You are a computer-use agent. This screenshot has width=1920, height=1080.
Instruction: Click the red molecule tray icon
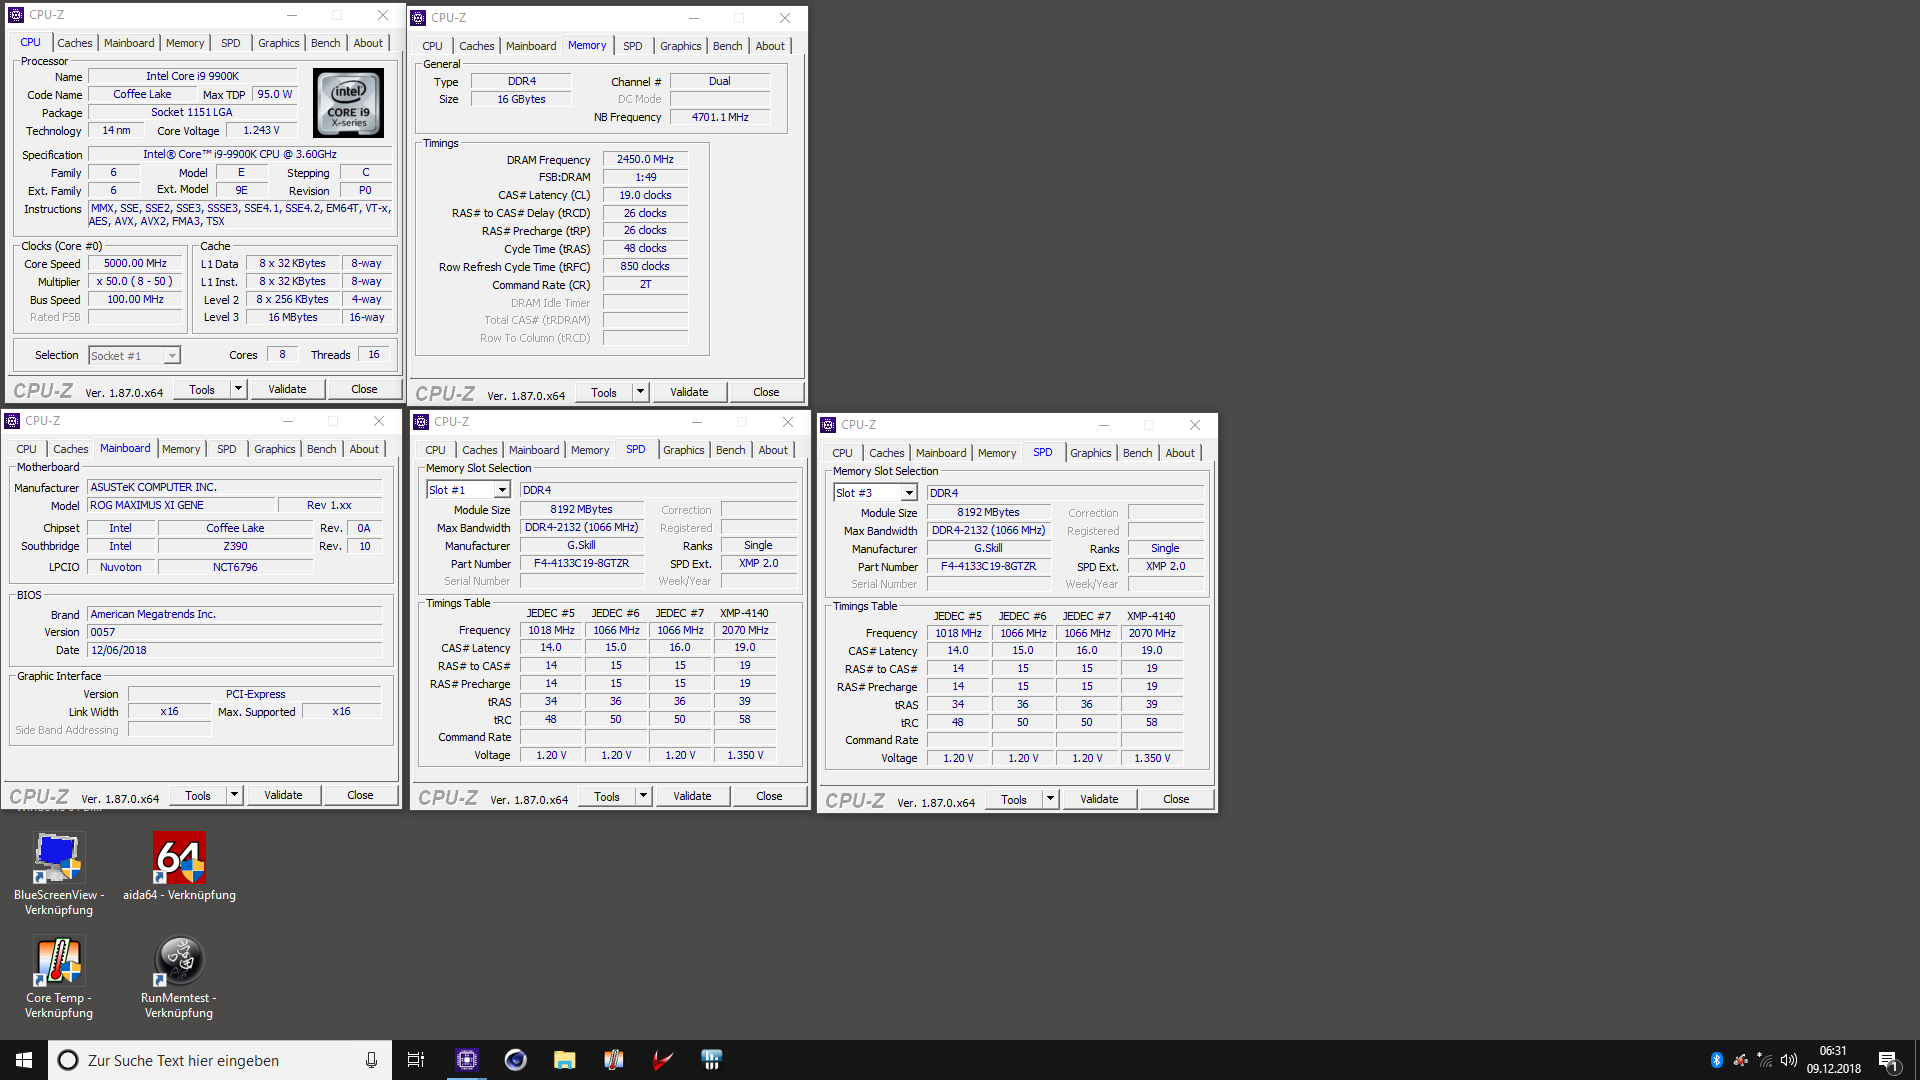tap(1741, 1060)
